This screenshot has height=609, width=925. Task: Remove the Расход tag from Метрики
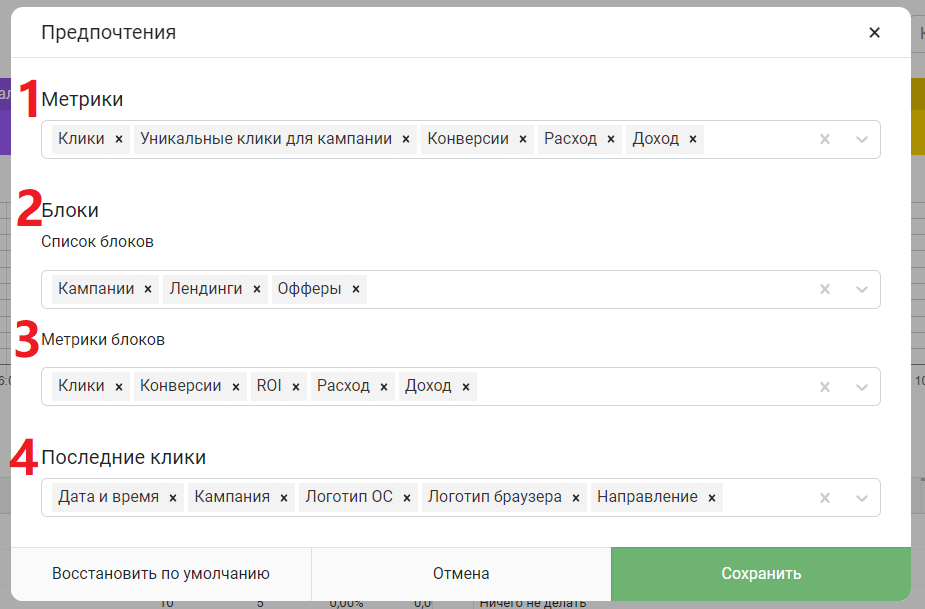click(611, 139)
